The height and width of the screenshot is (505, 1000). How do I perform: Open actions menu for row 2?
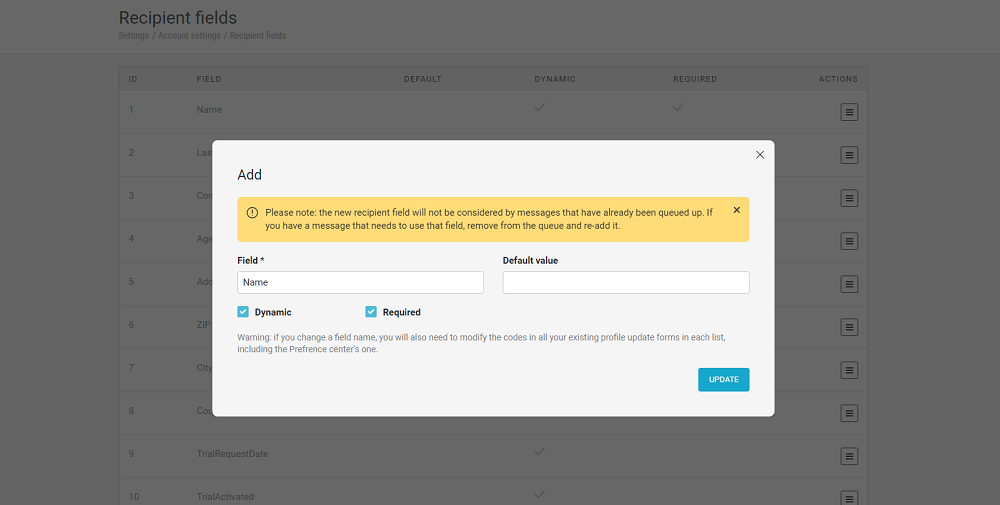(x=849, y=155)
